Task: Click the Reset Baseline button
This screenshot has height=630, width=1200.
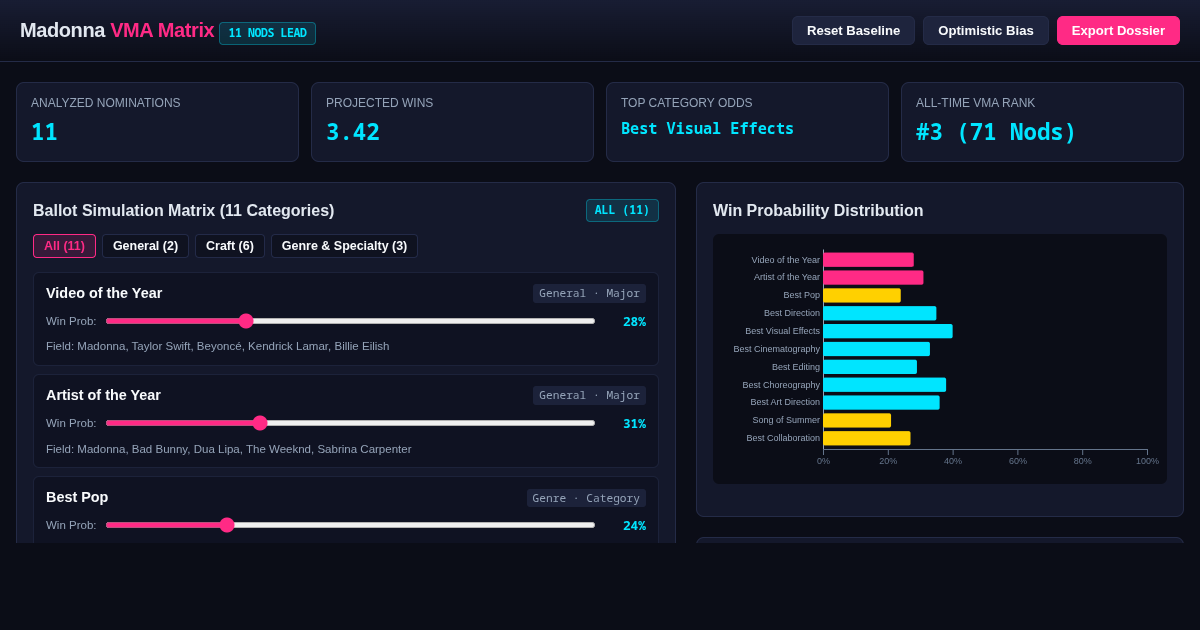Action: 853,30
